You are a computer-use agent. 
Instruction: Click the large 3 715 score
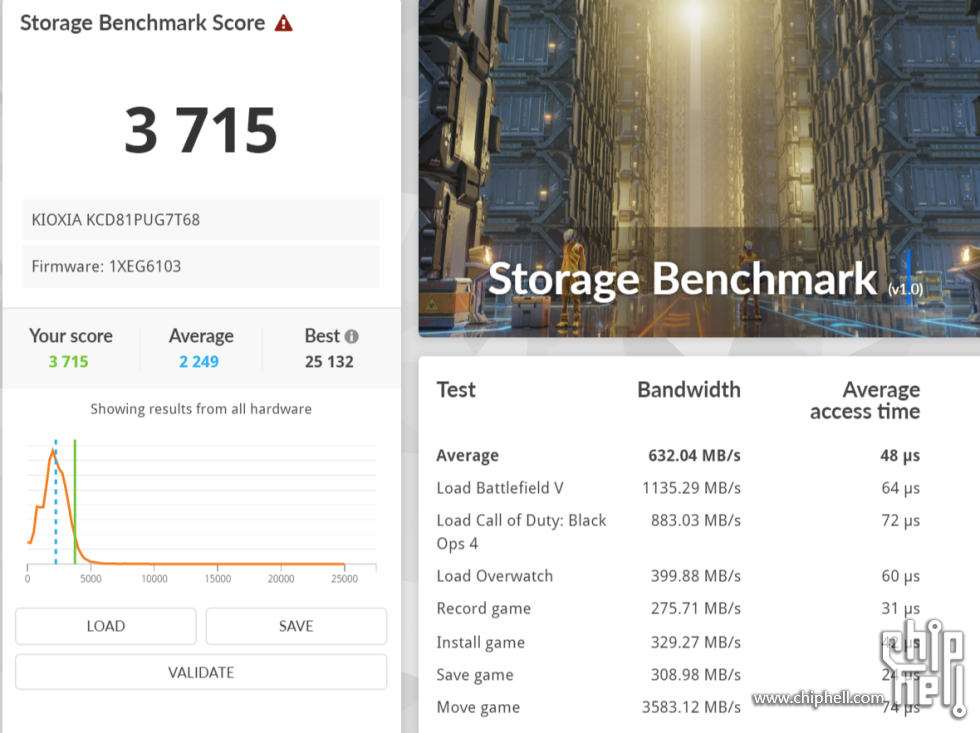pos(201,130)
